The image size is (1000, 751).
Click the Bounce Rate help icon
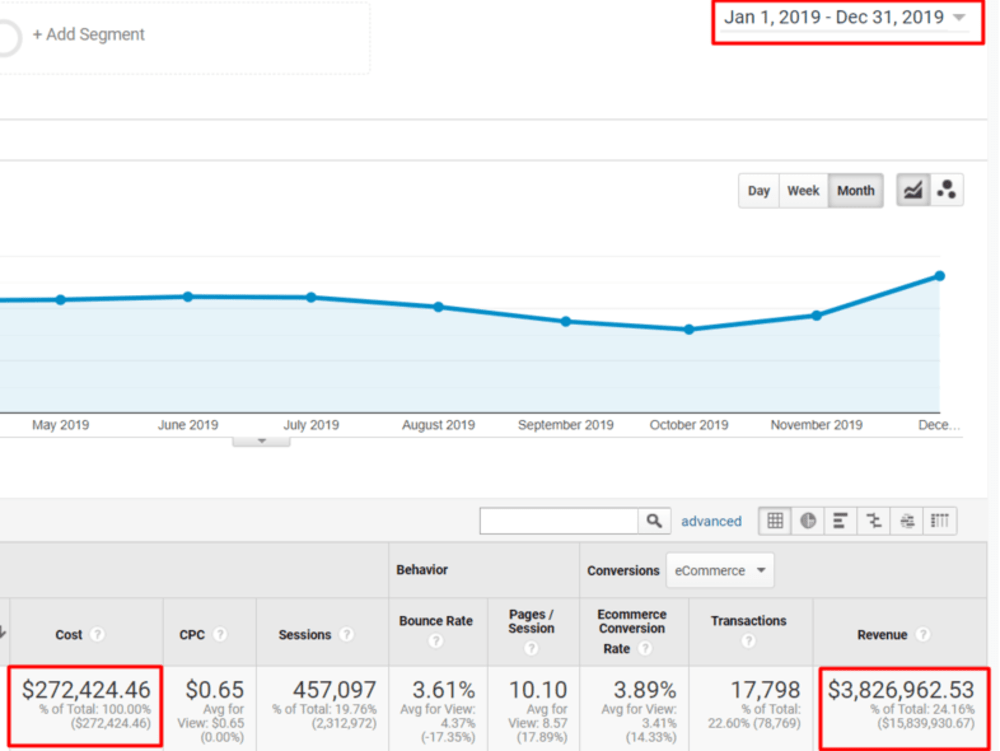436,641
